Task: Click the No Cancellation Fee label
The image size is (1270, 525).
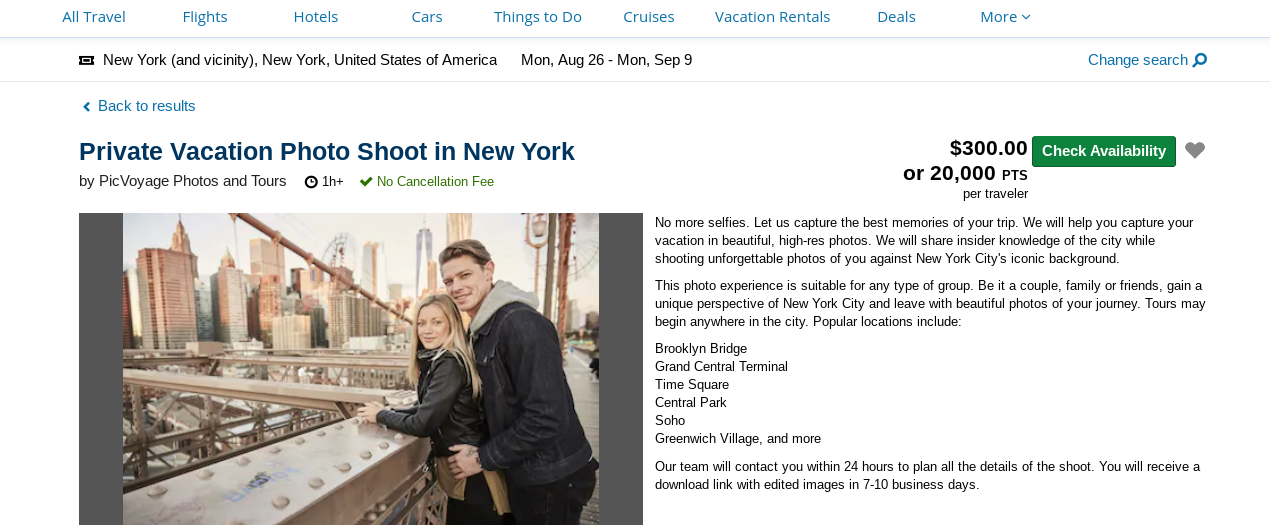Action: pos(435,182)
